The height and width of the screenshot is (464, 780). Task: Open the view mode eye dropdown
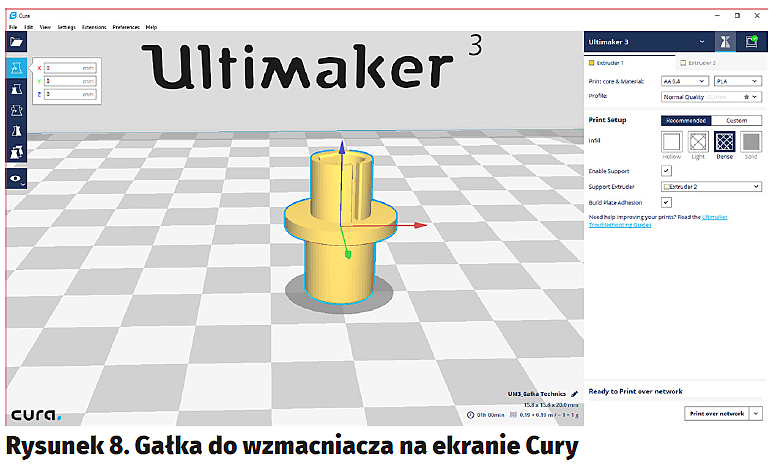tap(16, 179)
